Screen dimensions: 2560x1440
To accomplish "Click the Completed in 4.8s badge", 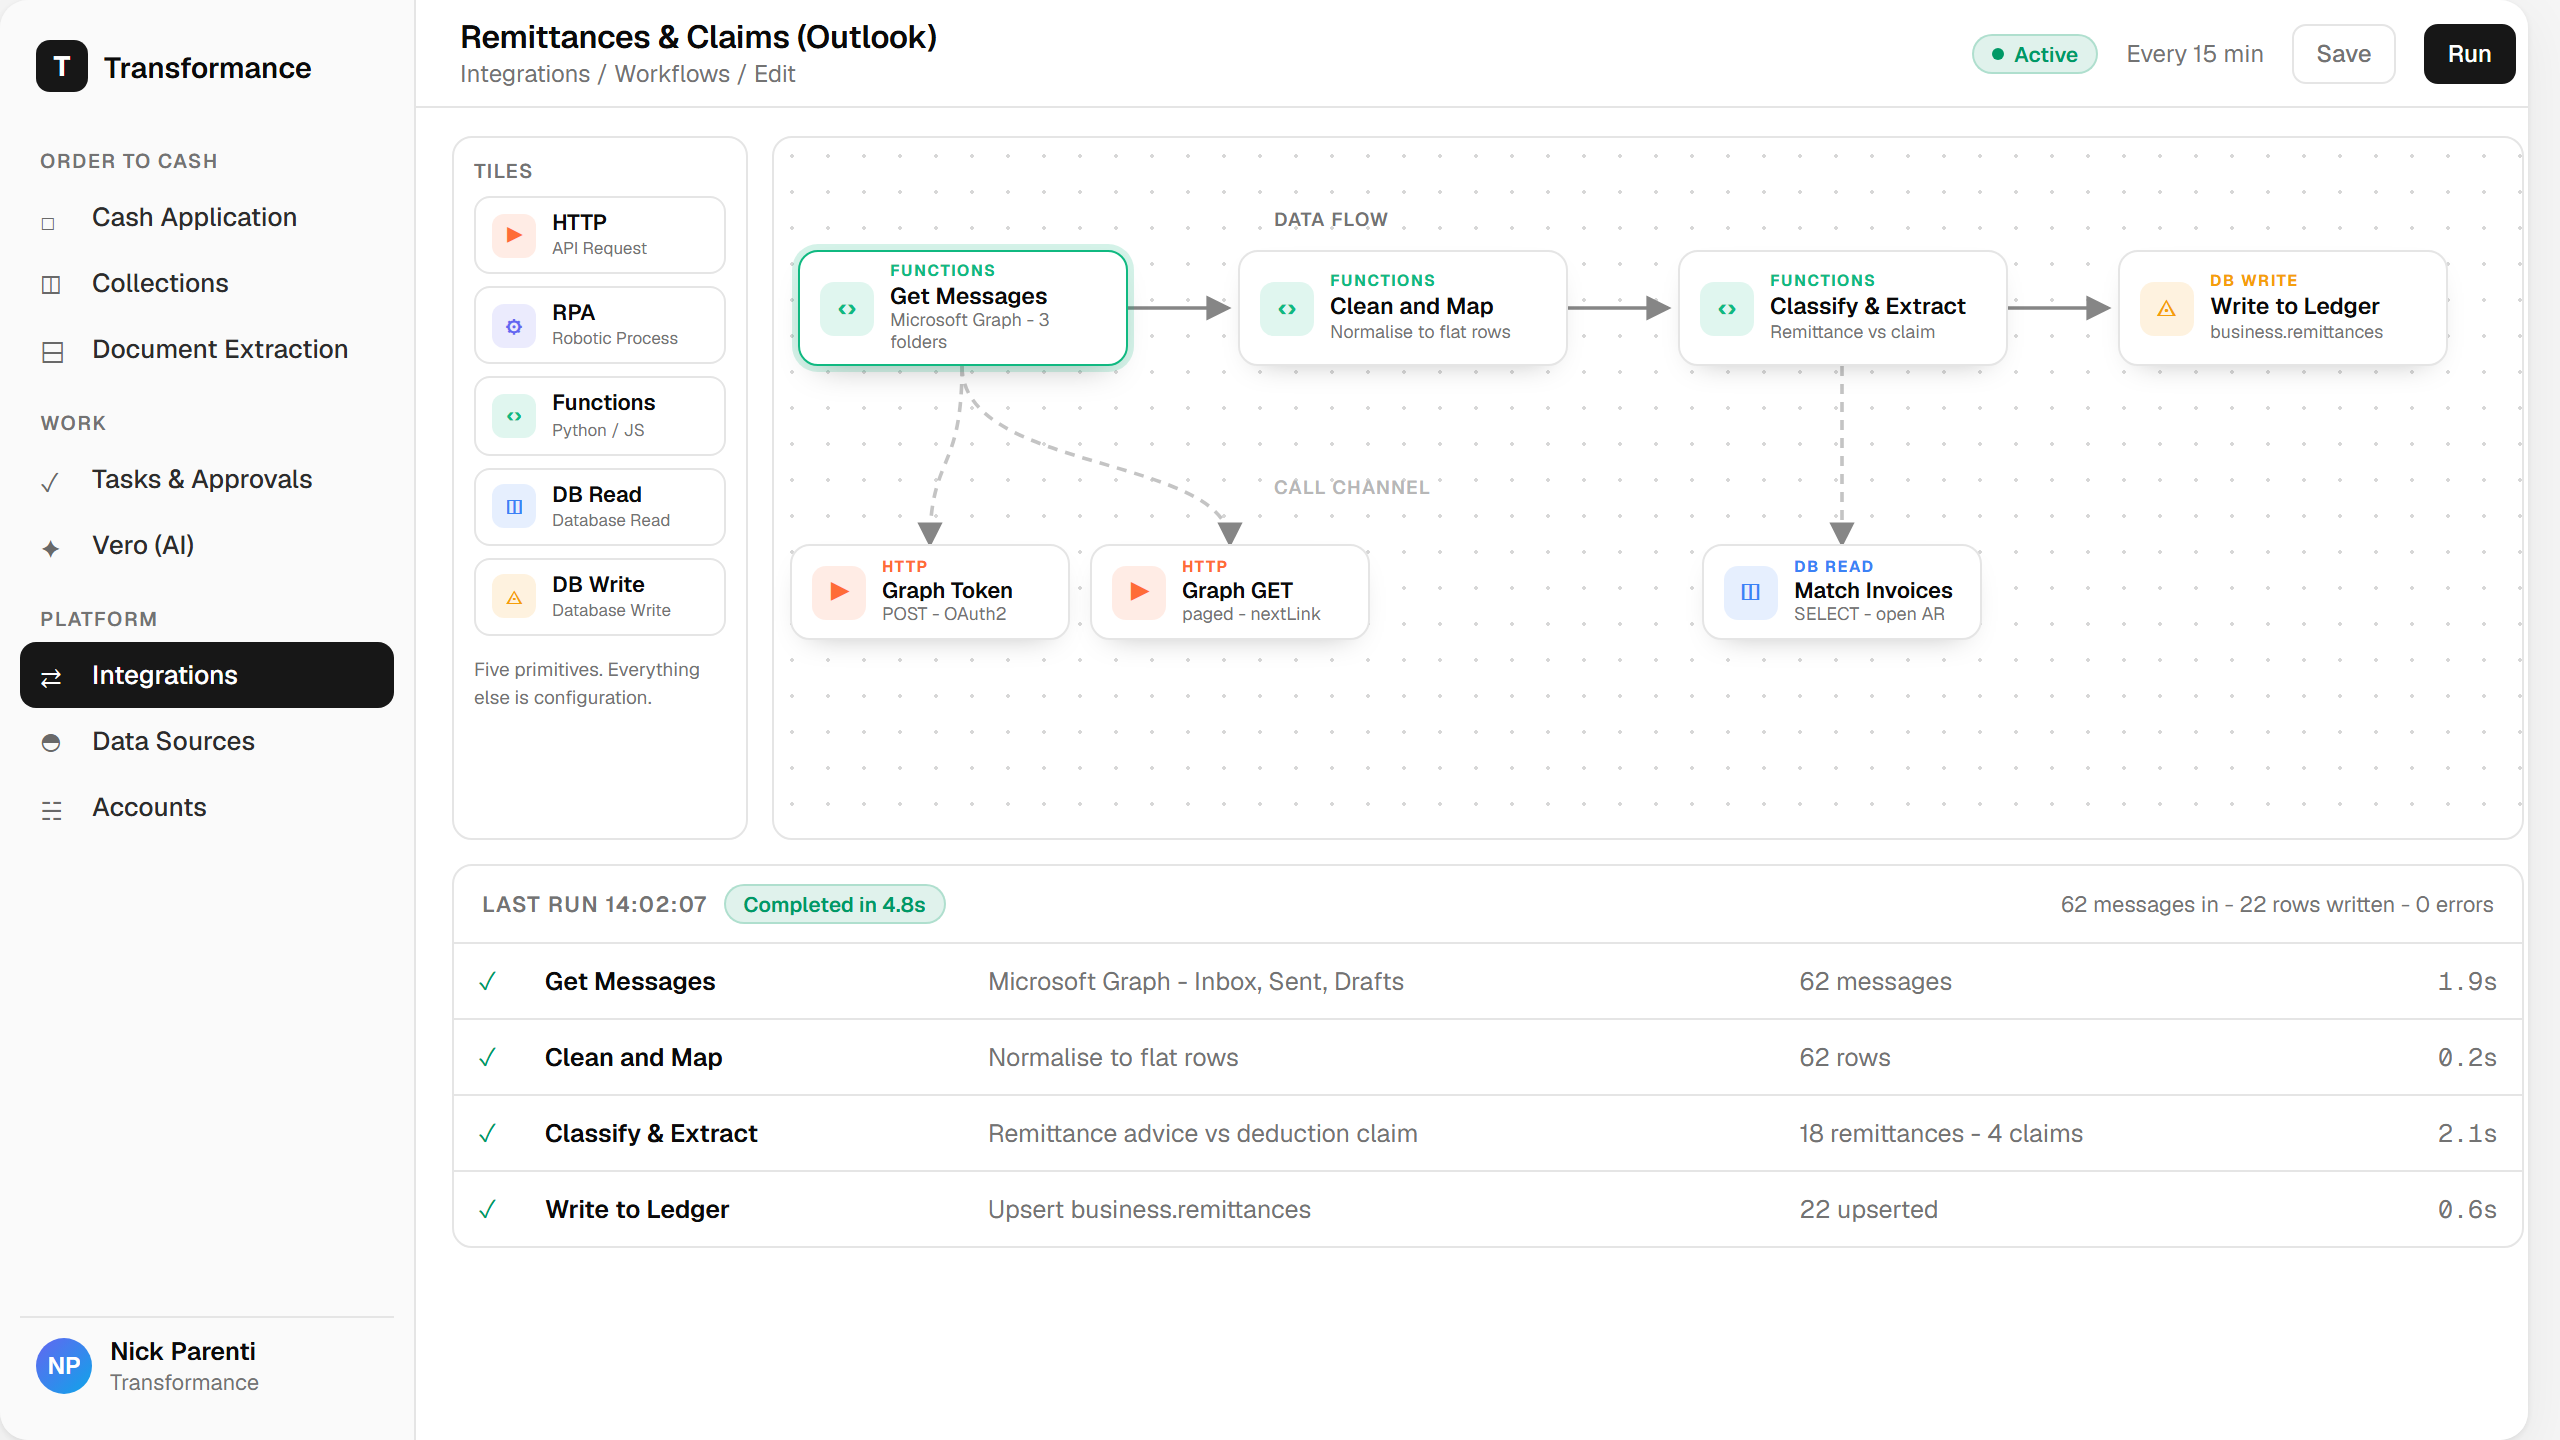I will pos(834,904).
